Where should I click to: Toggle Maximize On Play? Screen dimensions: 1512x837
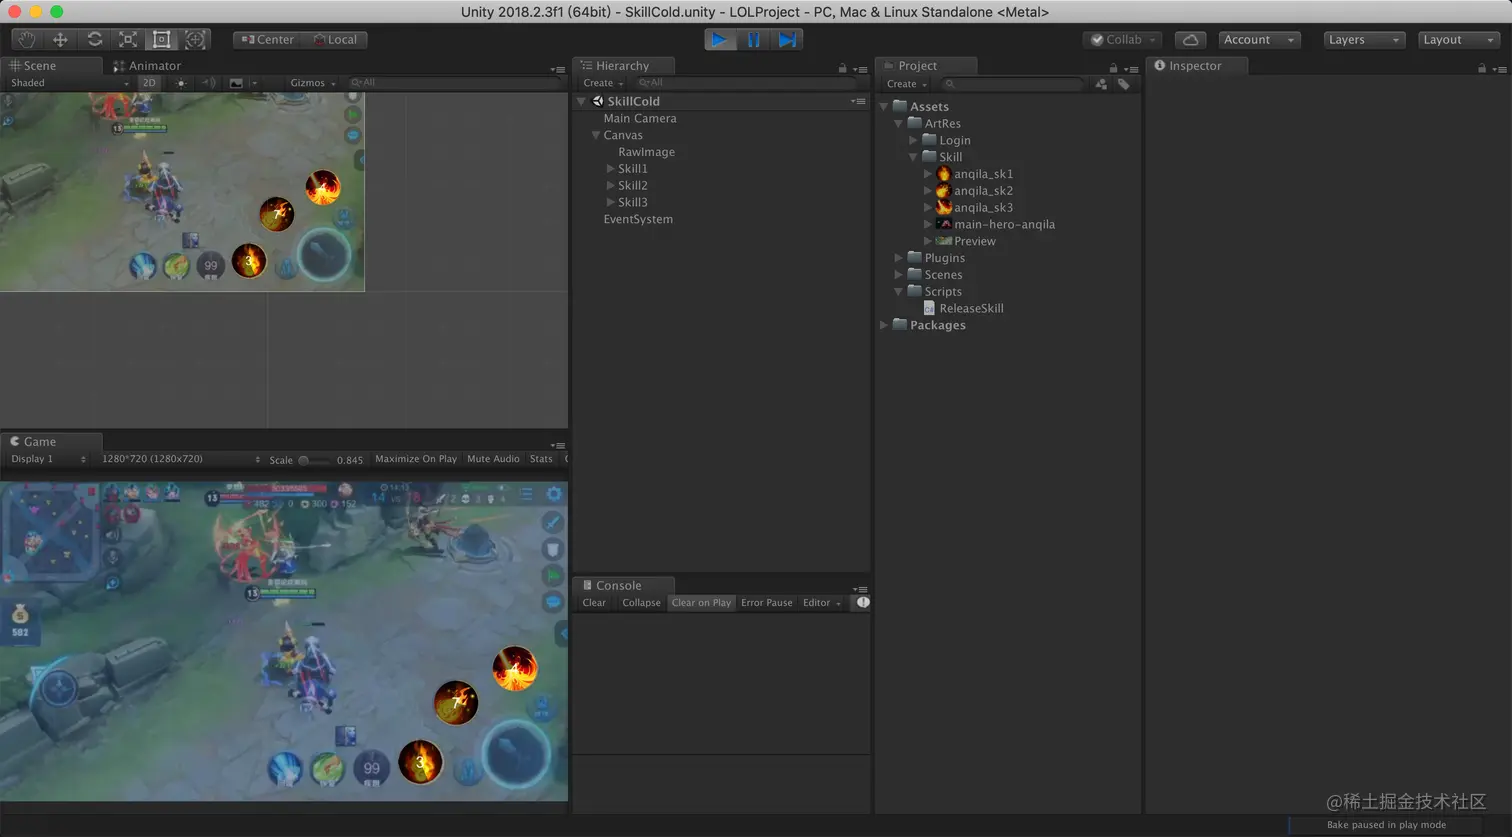click(x=416, y=459)
